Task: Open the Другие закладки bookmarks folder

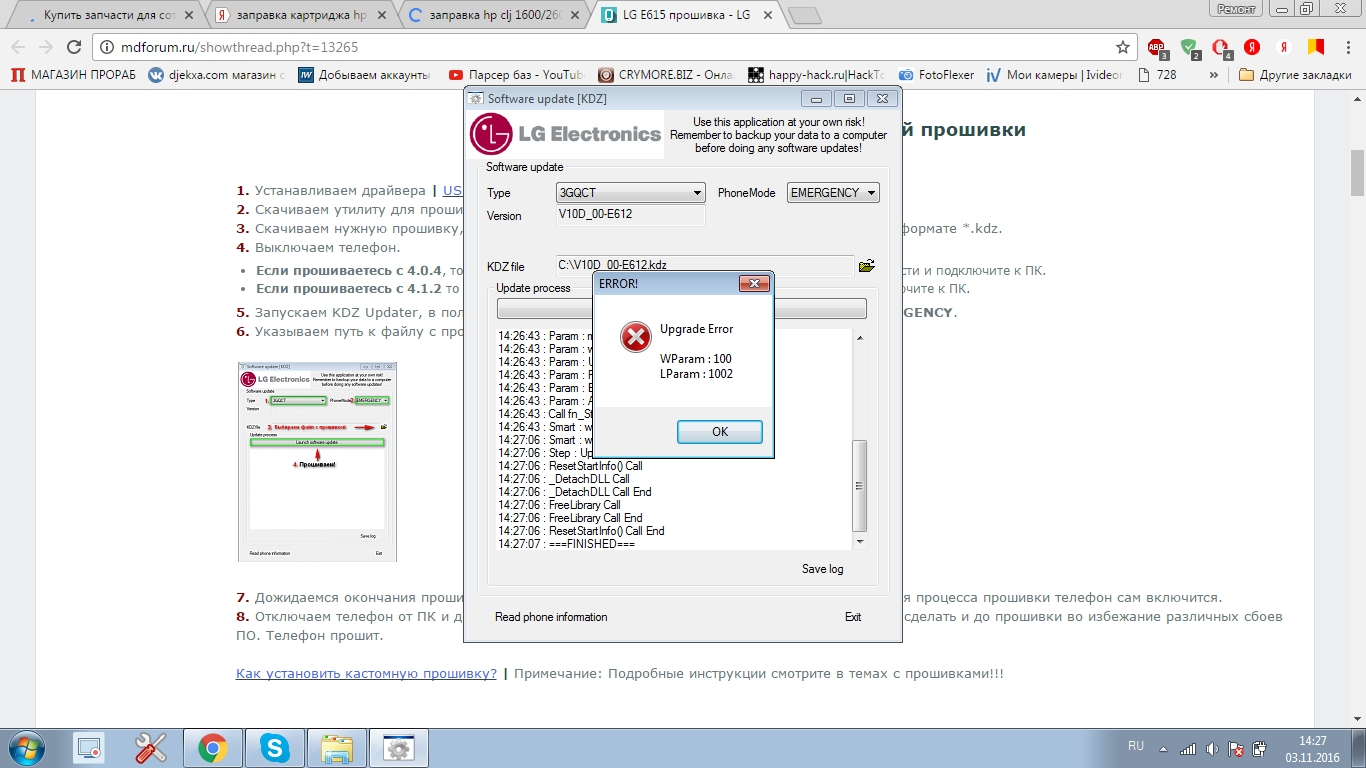Action: point(1295,75)
